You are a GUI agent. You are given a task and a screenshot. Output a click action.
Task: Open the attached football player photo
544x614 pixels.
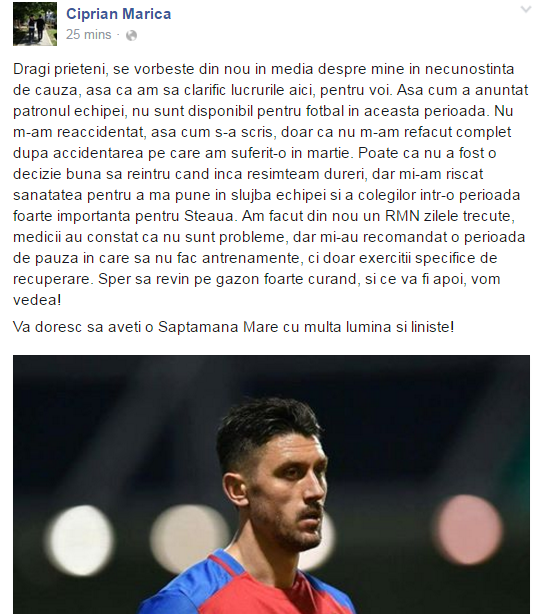pyautogui.click(x=271, y=484)
